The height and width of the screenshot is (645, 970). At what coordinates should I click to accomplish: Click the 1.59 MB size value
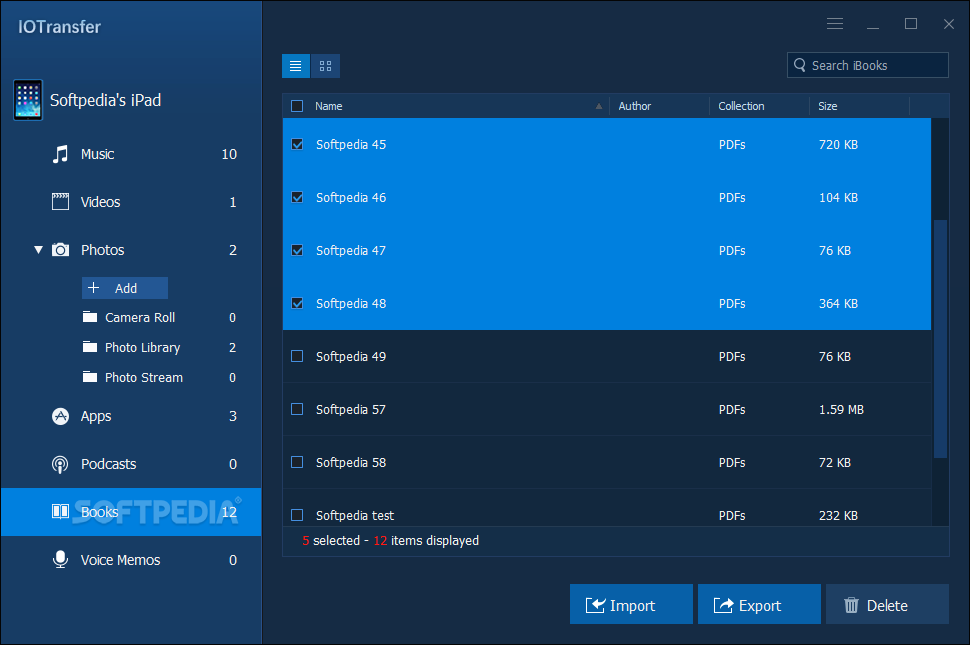841,409
